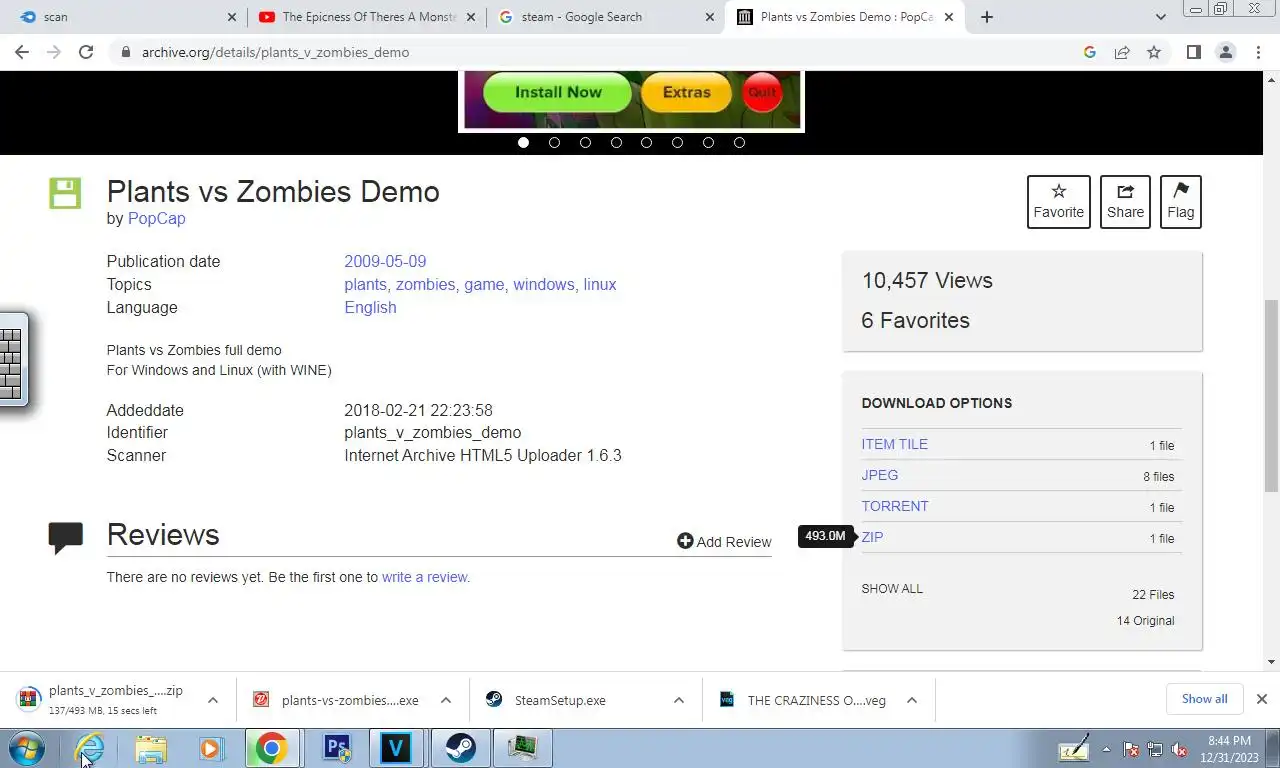Click Add Review
This screenshot has width=1280, height=768.
[x=724, y=541]
